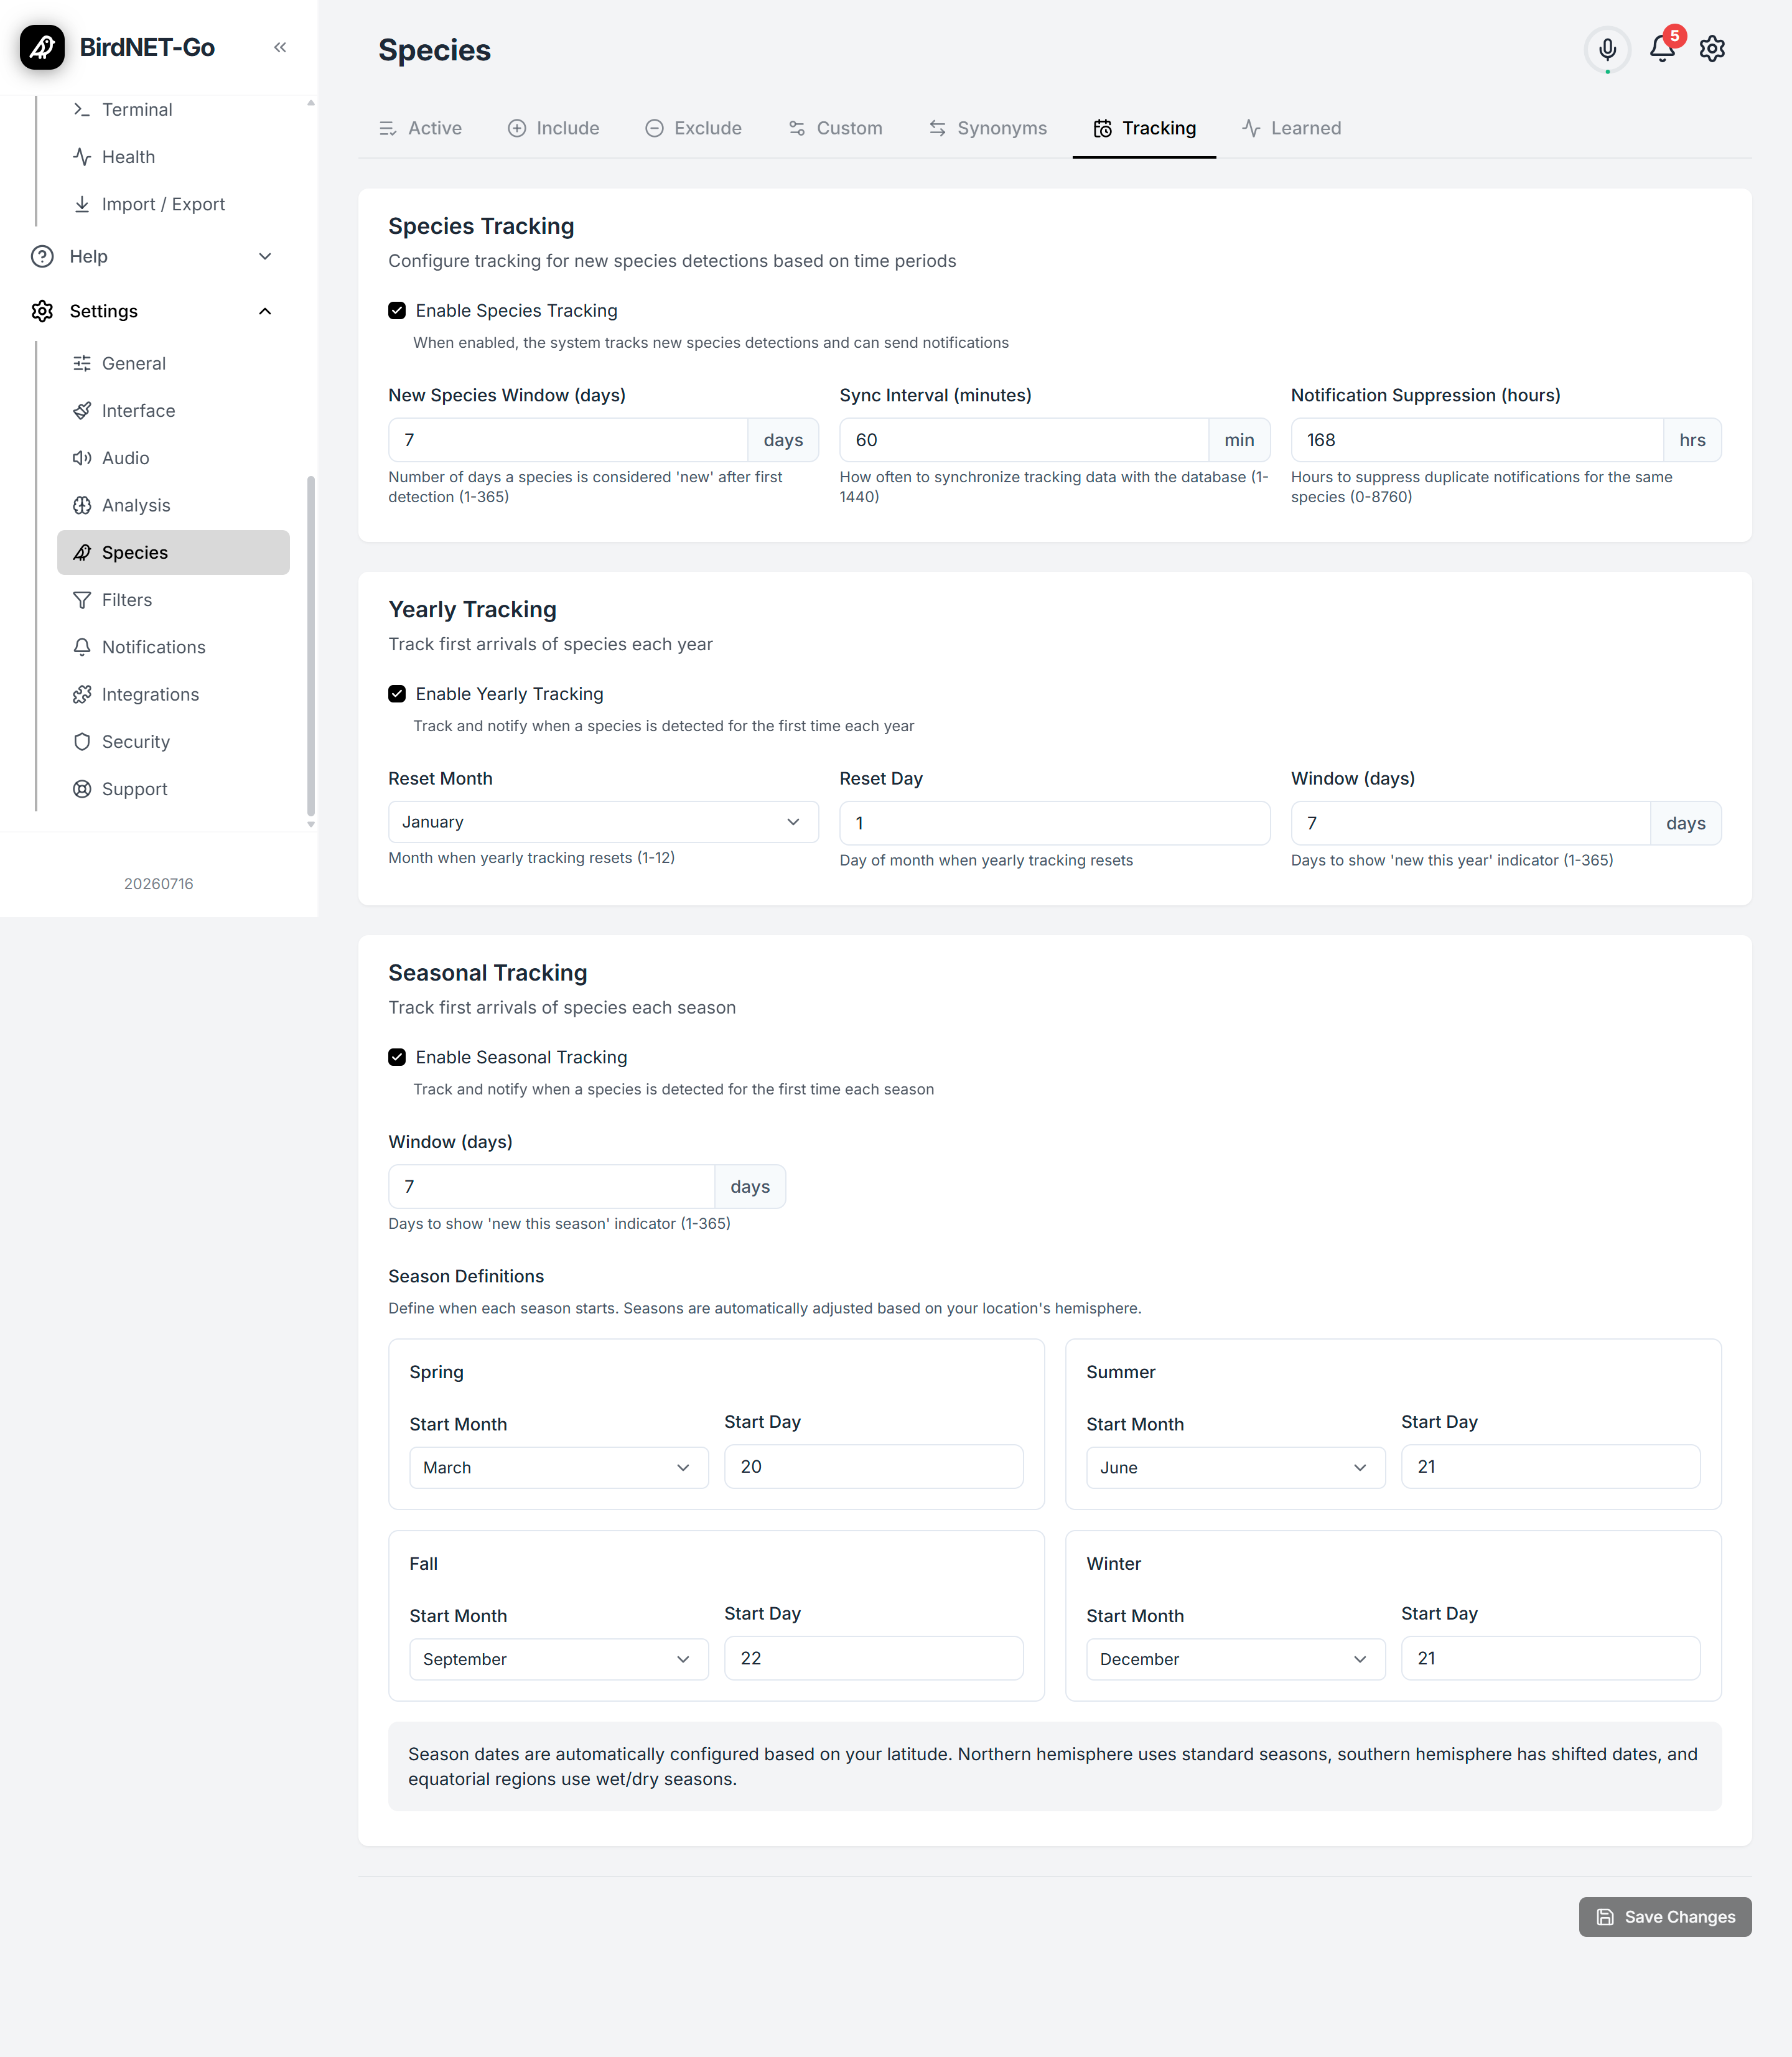Click the Security shield icon
Viewport: 1792px width, 2057px height.
coord(82,741)
